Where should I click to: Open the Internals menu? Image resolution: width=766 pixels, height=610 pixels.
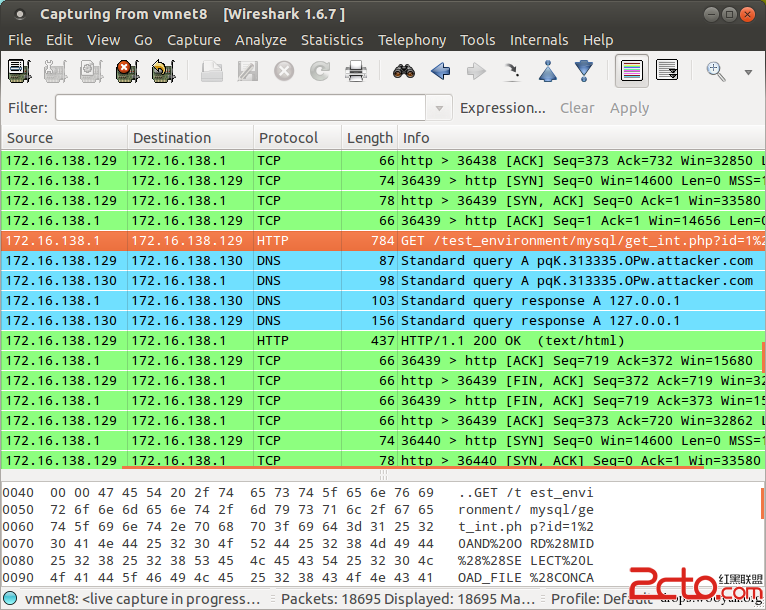point(539,40)
